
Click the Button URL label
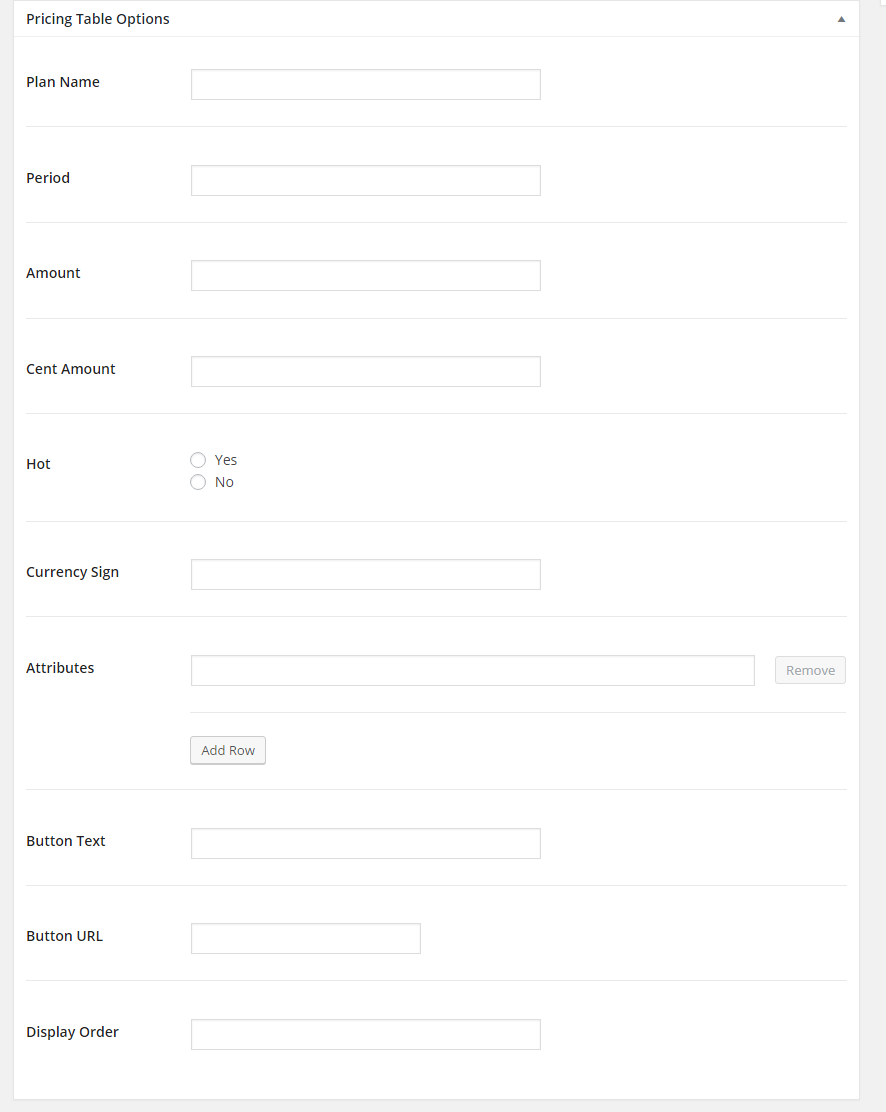point(64,936)
